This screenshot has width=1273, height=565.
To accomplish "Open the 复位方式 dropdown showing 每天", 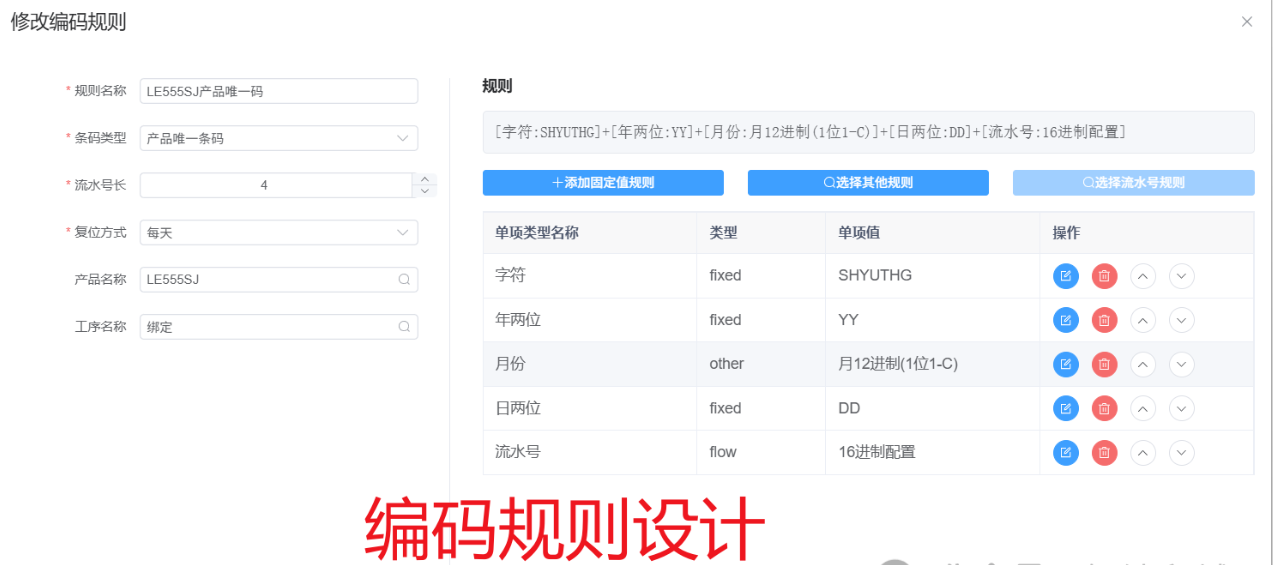I will tap(279, 232).
